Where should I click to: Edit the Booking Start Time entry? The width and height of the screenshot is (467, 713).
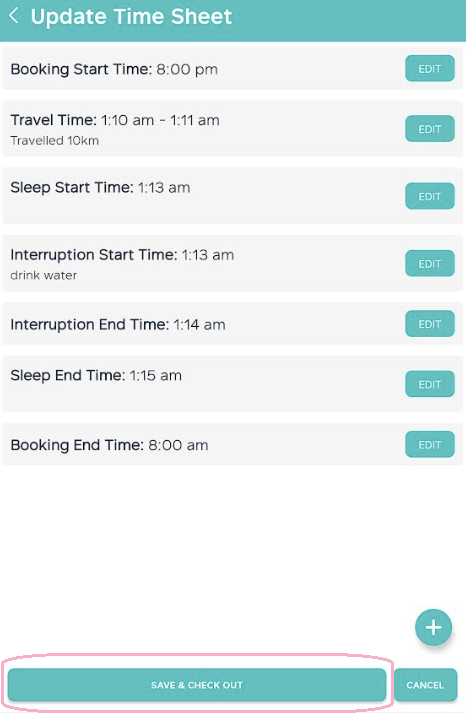tap(430, 69)
